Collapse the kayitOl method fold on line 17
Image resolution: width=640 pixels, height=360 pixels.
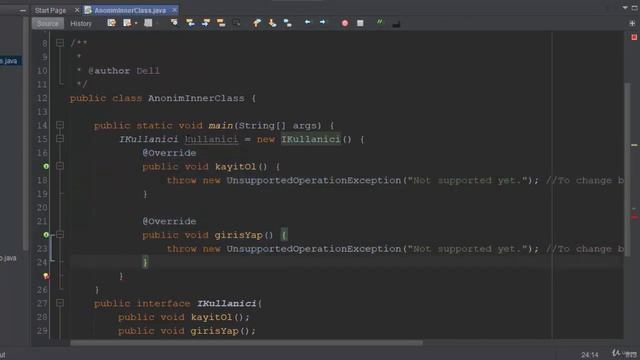pos(60,166)
